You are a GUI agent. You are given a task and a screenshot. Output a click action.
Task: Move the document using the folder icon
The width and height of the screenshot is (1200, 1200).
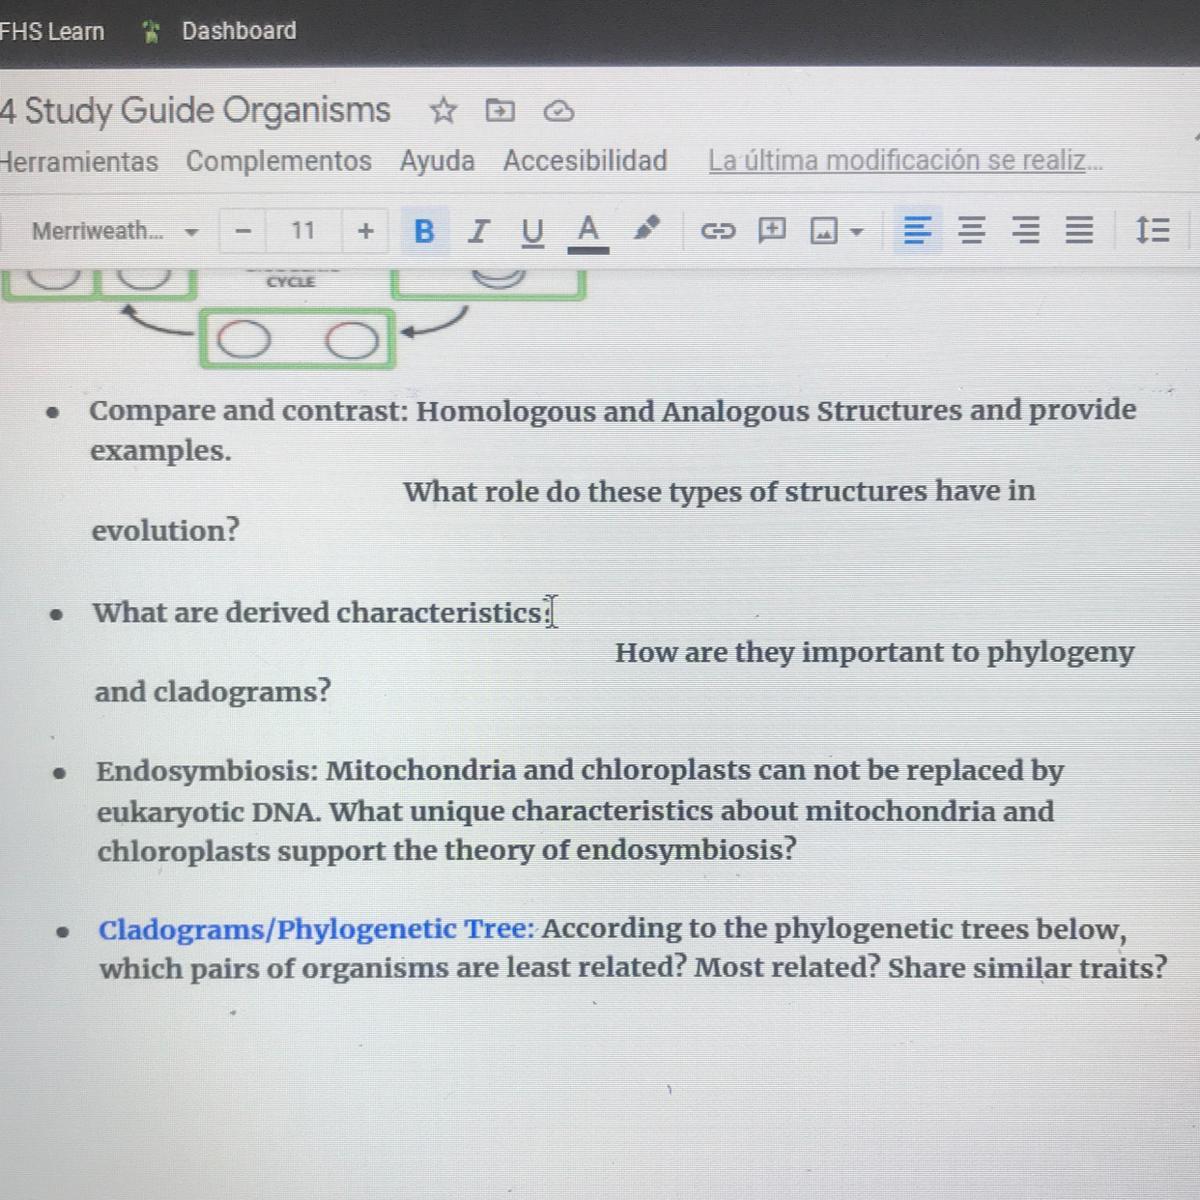click(500, 110)
